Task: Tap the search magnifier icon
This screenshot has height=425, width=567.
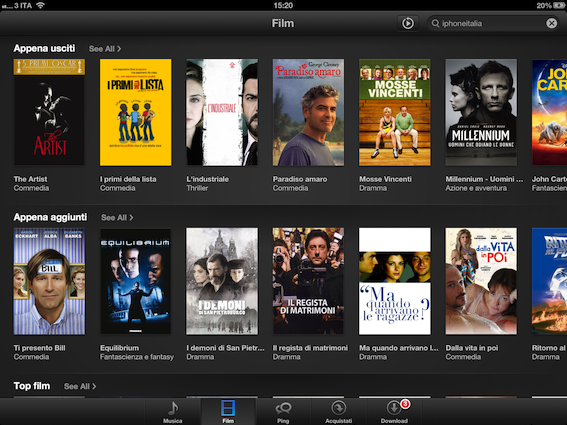Action: click(435, 24)
